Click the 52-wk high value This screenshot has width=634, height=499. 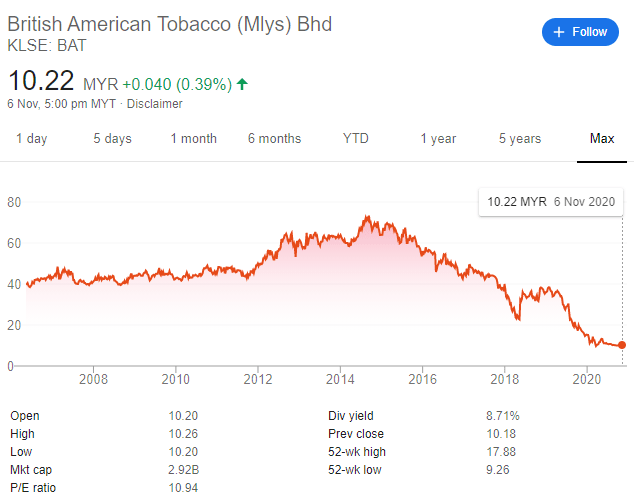tap(500, 450)
